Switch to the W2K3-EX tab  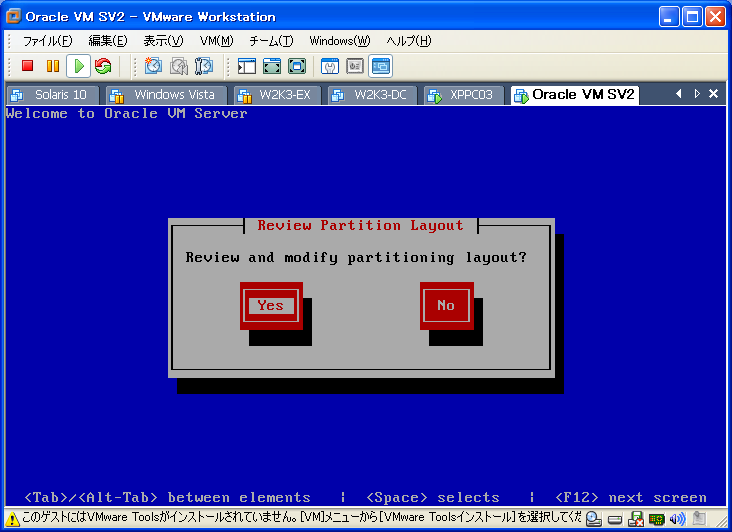(277, 95)
